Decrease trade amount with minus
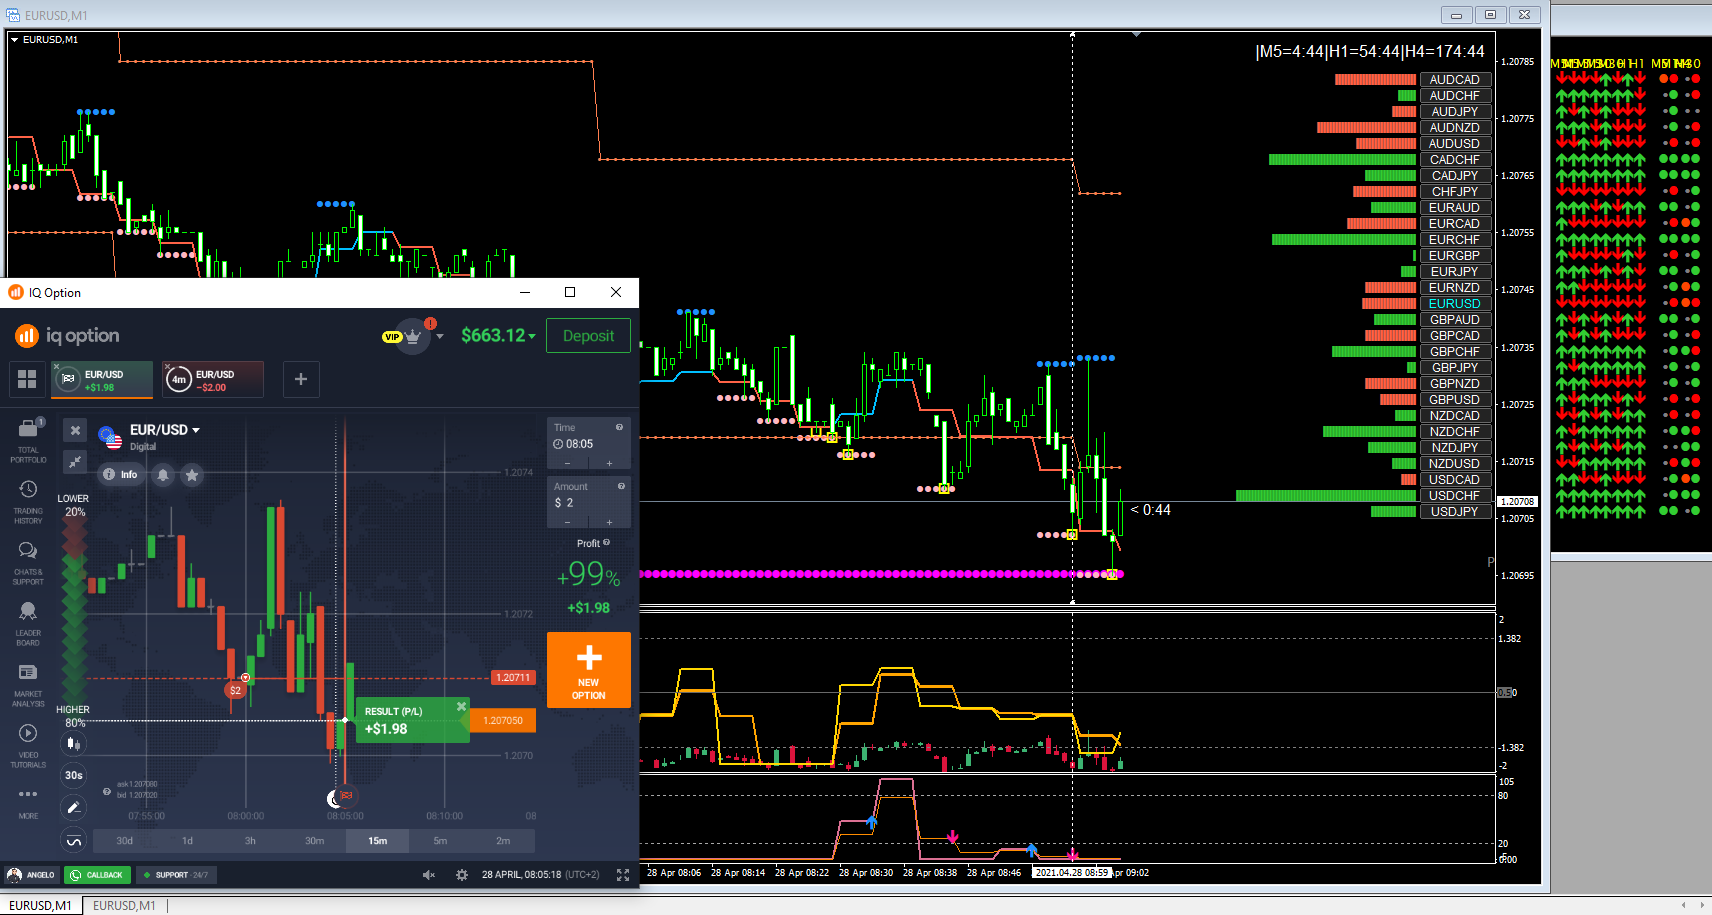Screen dimensions: 1712x915 pos(568,523)
